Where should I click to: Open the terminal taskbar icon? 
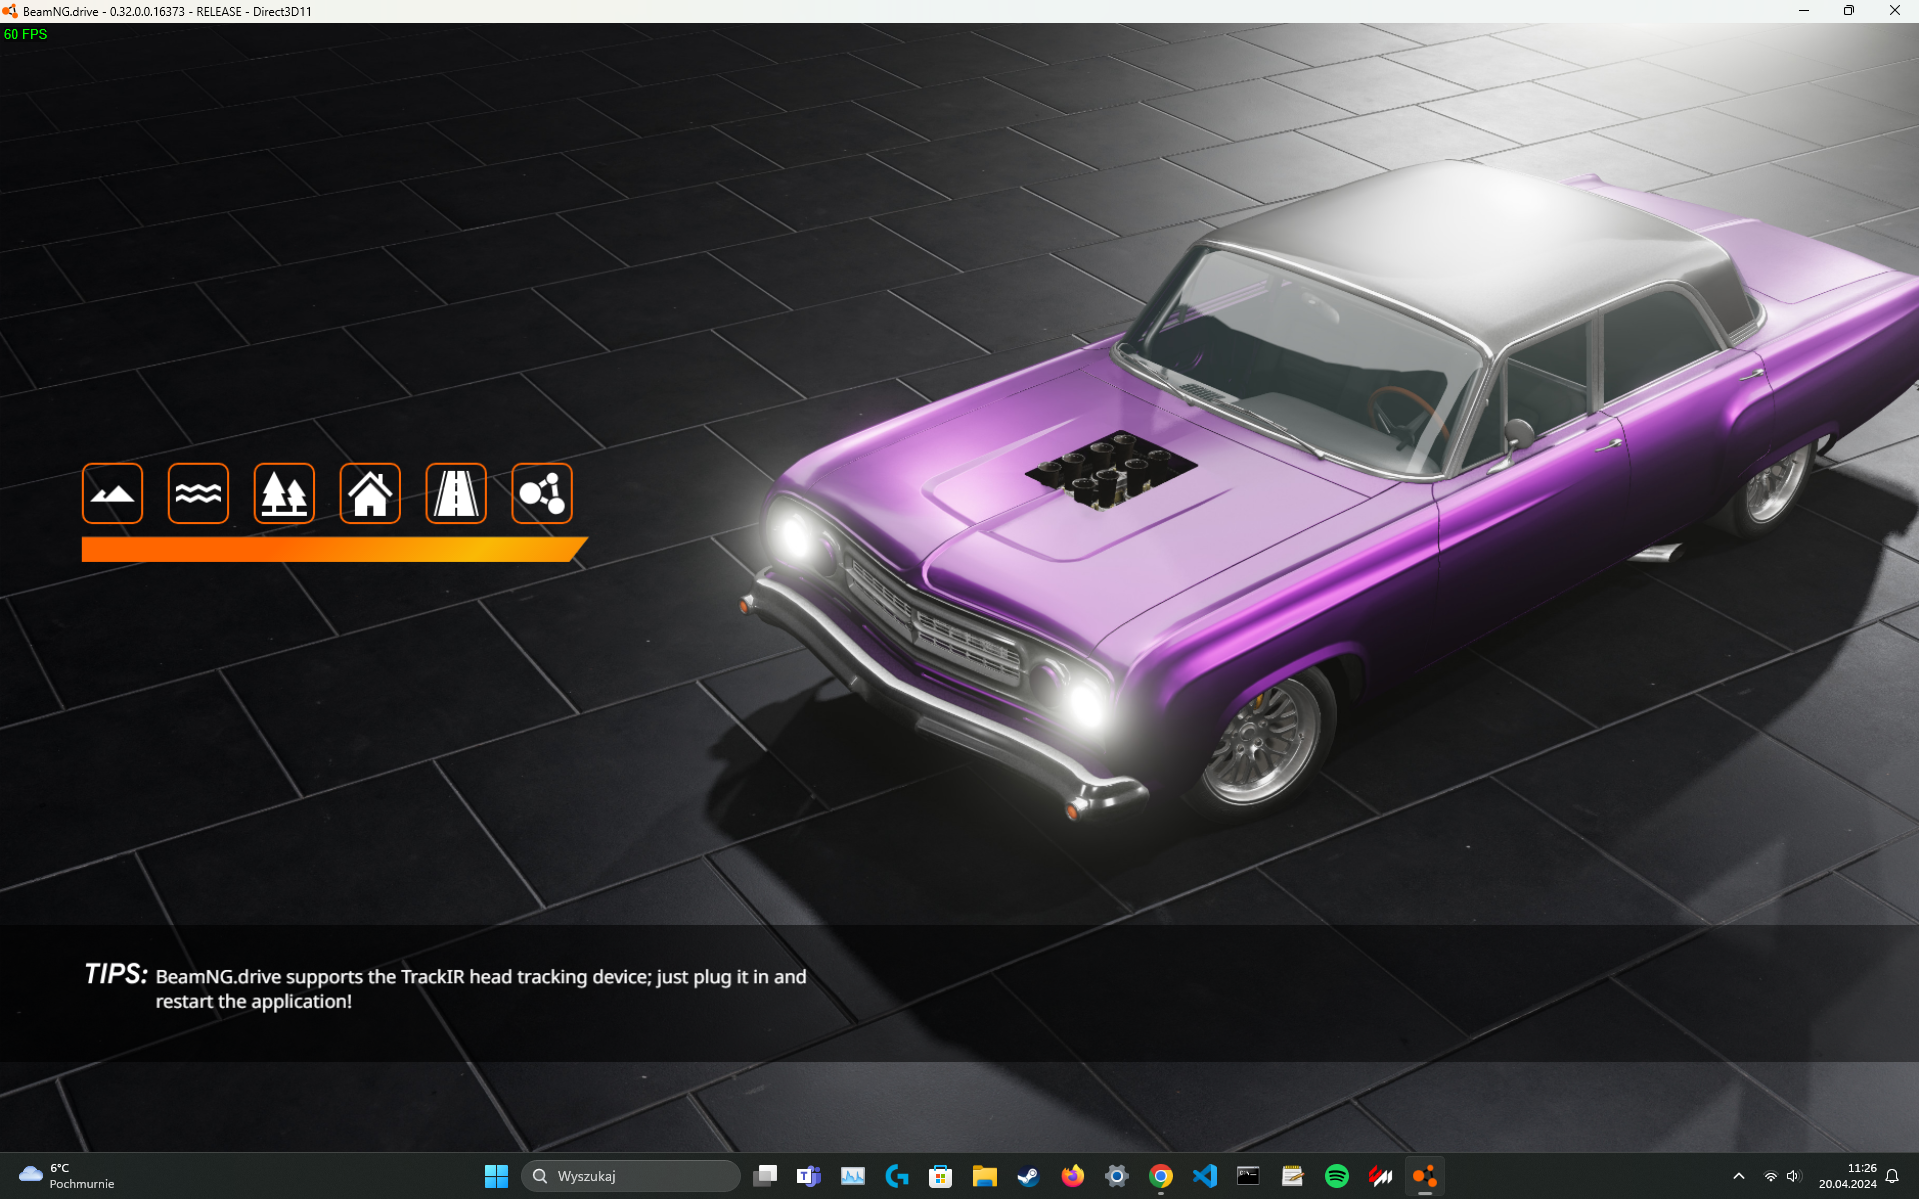(1248, 1176)
